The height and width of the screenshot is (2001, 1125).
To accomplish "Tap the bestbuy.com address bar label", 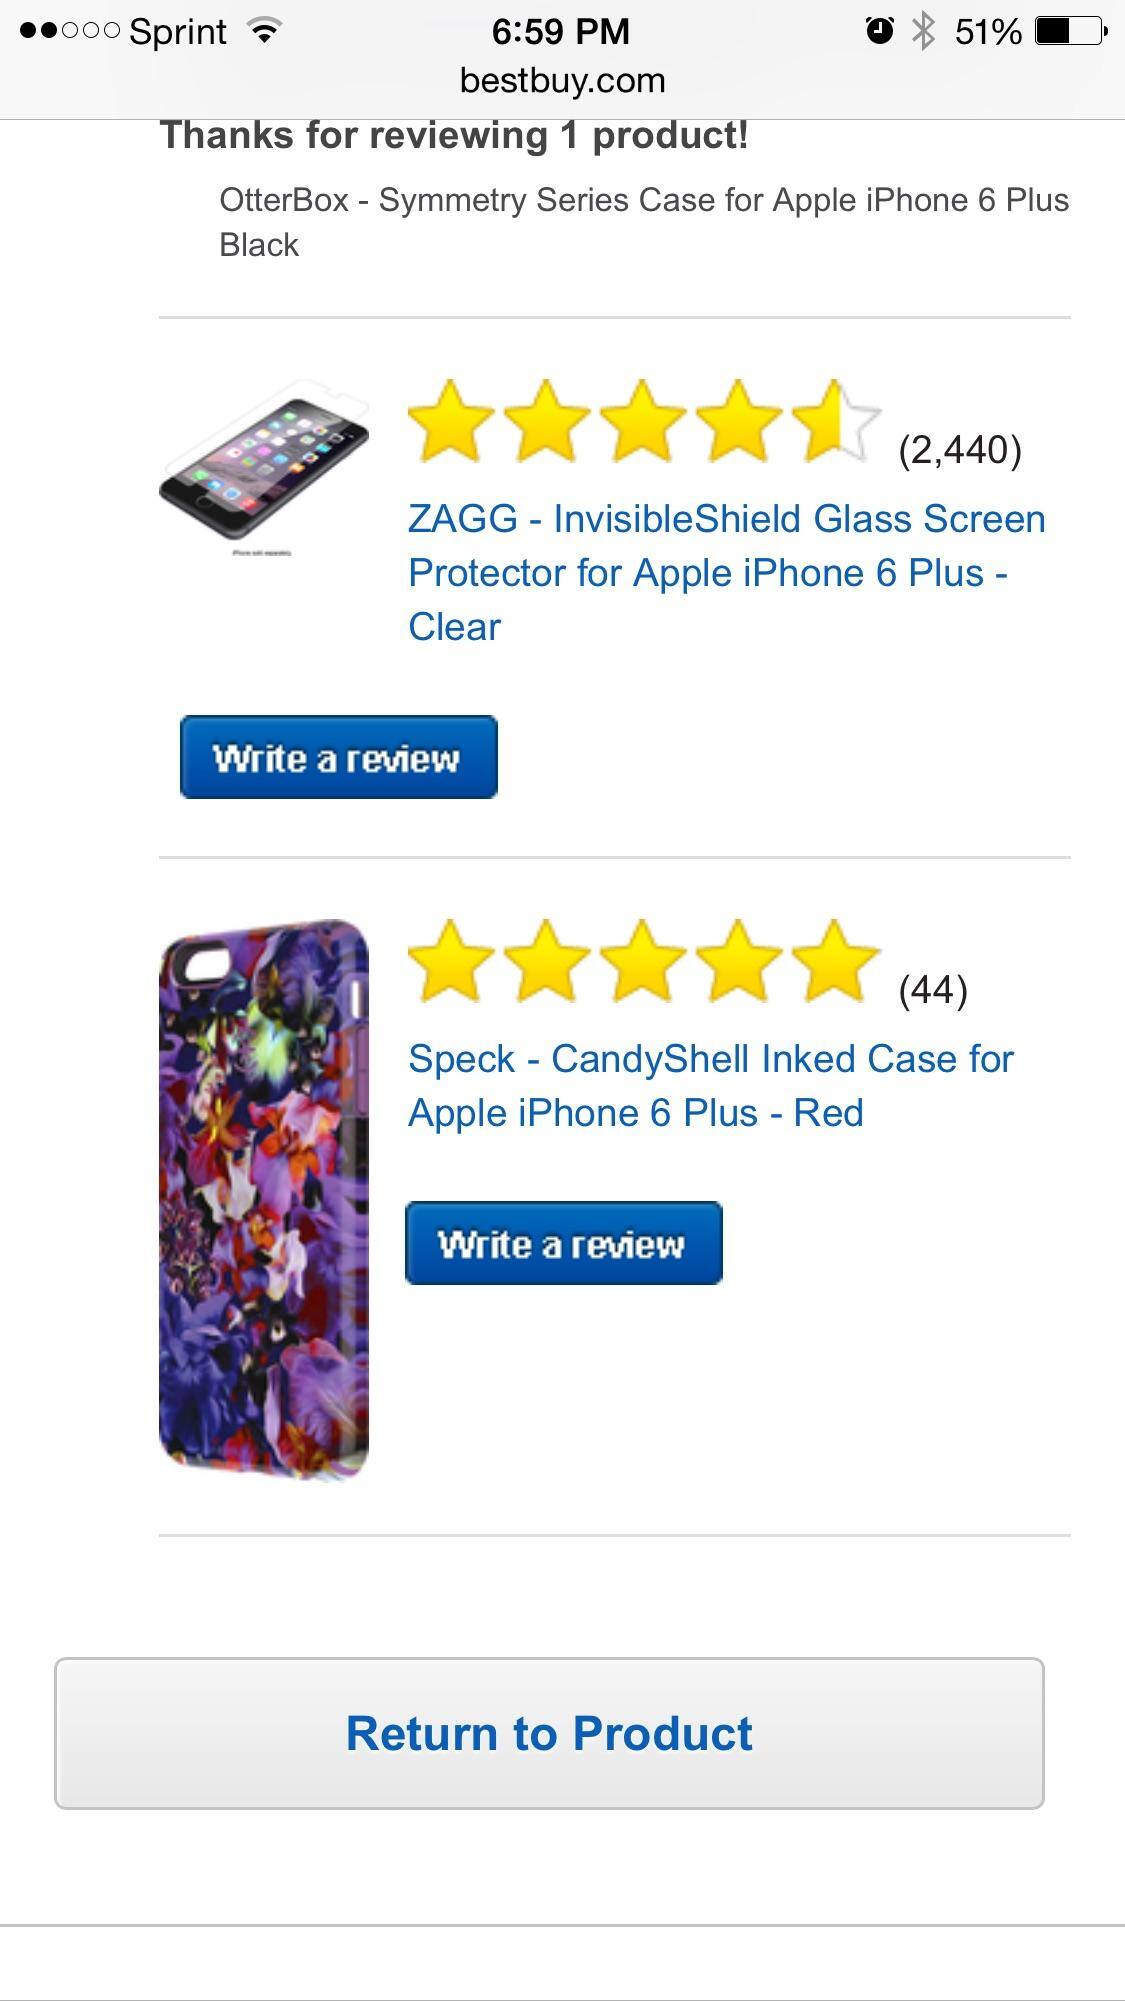I will [x=562, y=82].
